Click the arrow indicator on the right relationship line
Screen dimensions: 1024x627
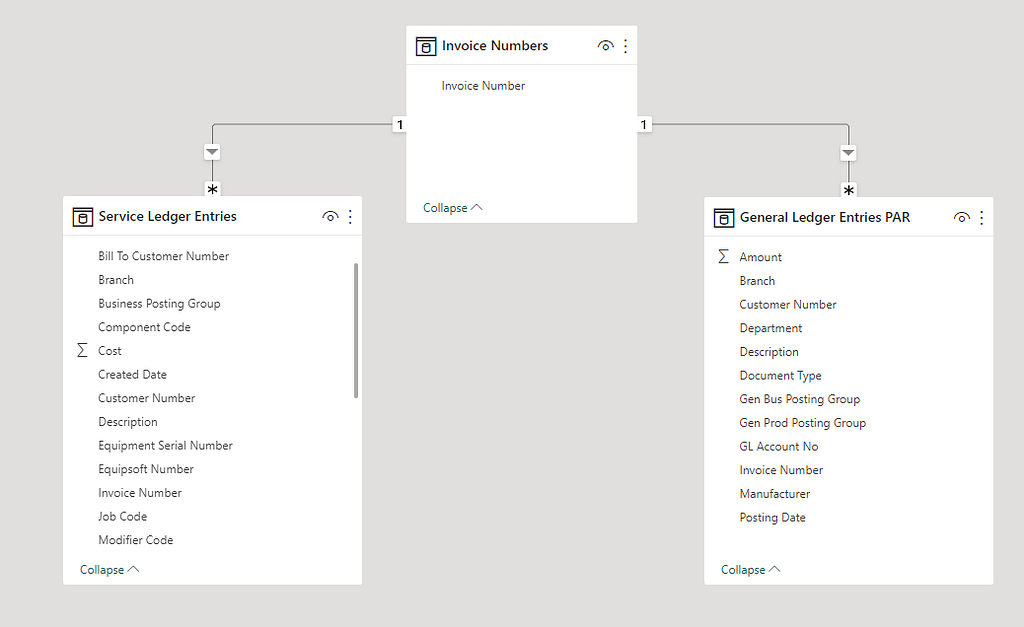pos(848,152)
